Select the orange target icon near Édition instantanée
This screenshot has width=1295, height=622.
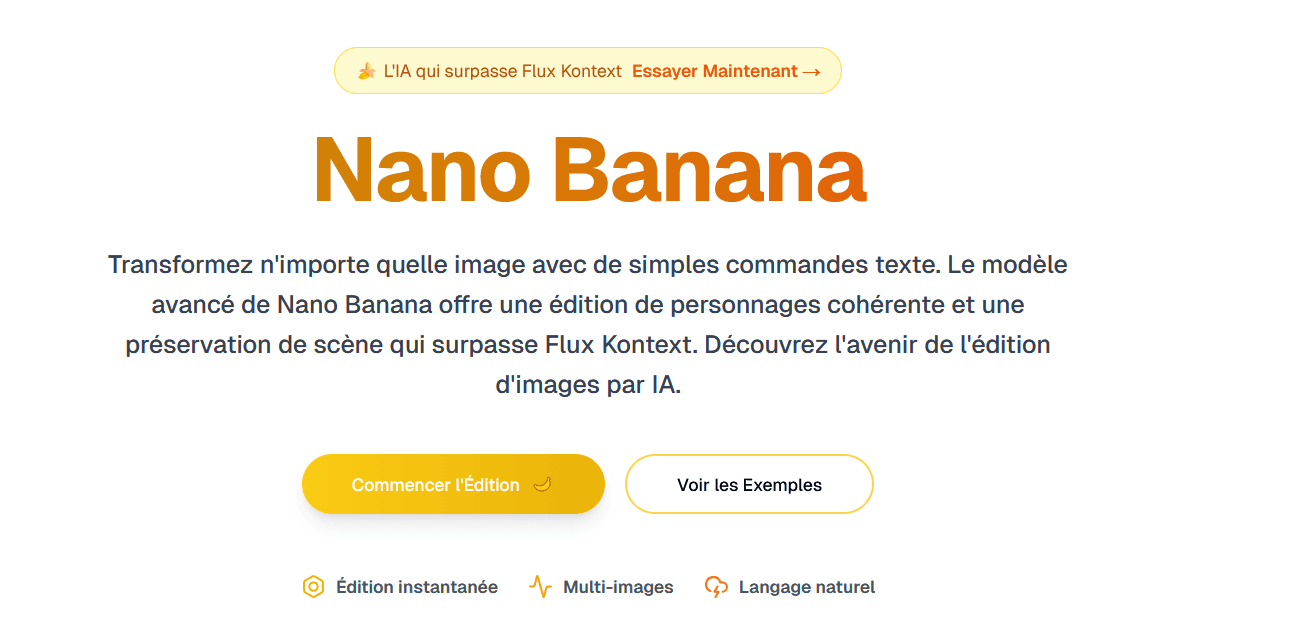coord(312,585)
